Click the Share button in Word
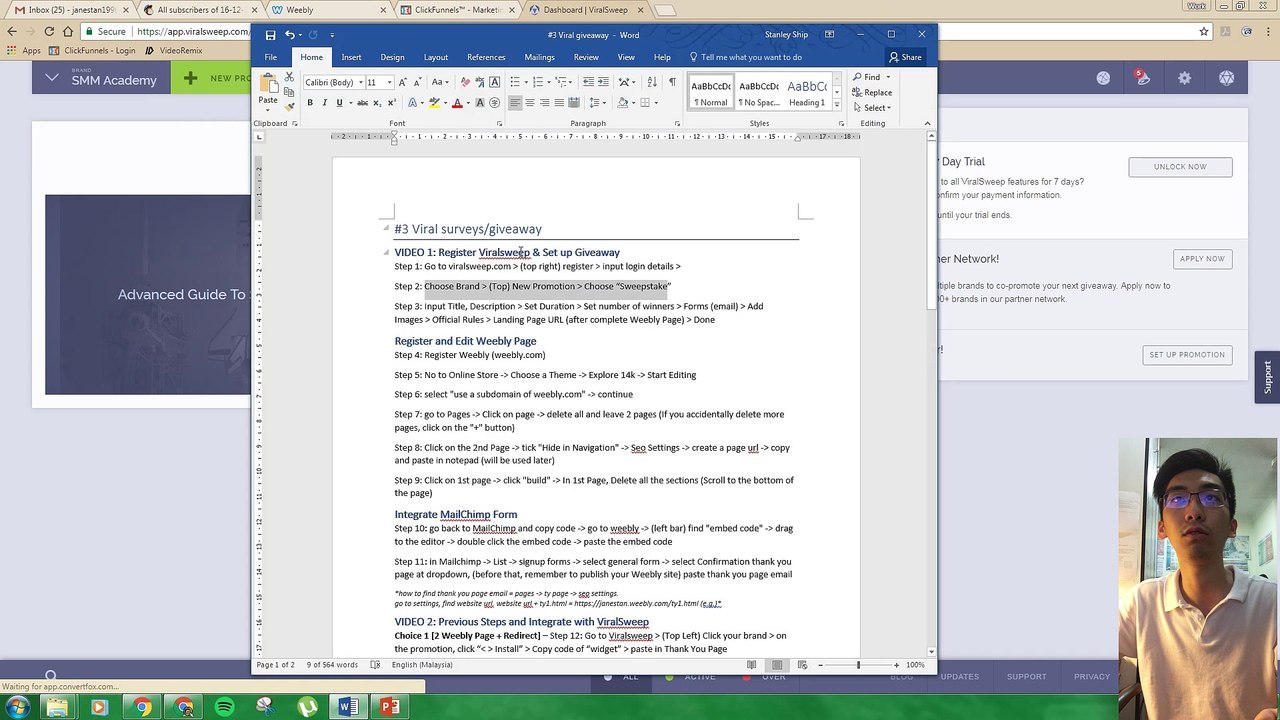This screenshot has width=1280, height=720. pyautogui.click(x=905, y=57)
